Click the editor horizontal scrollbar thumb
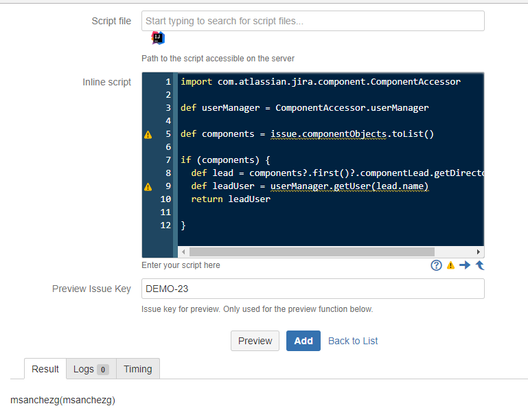The image size is (528, 420). tap(312, 252)
